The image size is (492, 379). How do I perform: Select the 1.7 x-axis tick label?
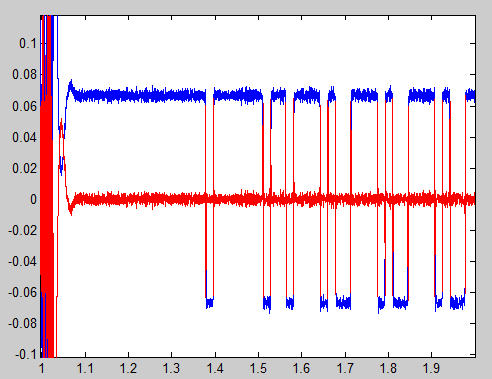click(x=345, y=369)
